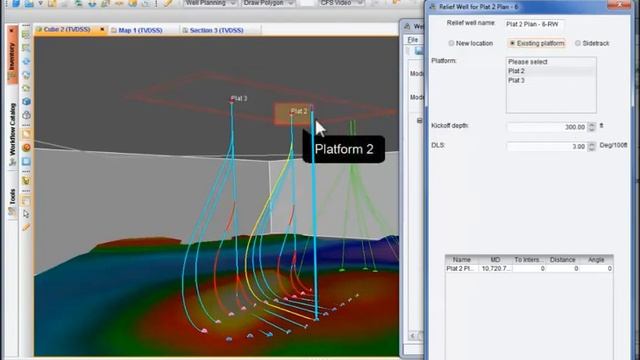Open the Draw Polygon dropdown

[291, 3]
